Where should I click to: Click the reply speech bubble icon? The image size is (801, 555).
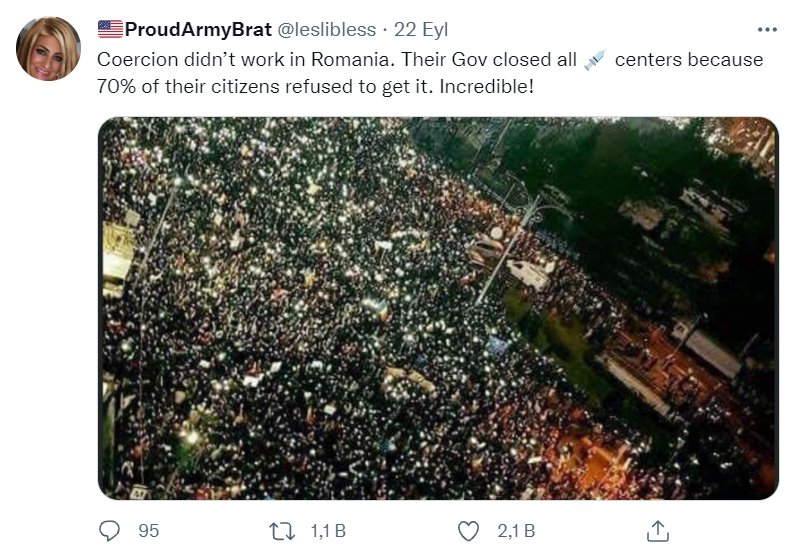pyautogui.click(x=111, y=530)
